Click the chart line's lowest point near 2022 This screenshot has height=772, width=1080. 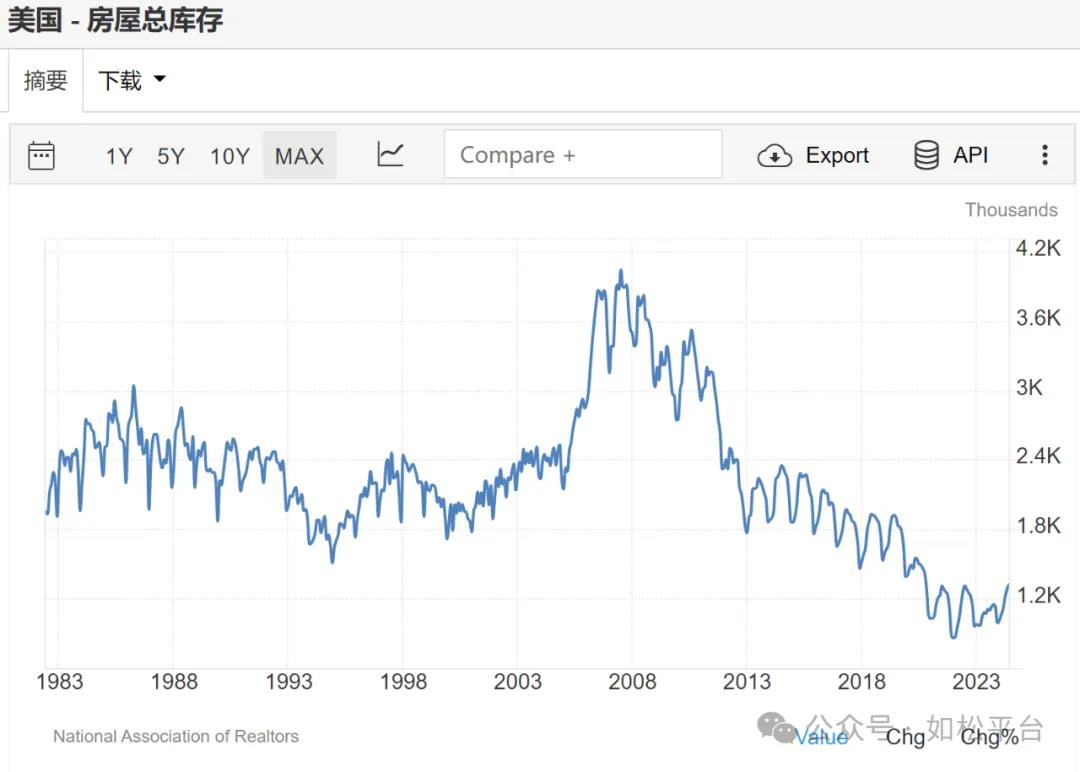coord(953,636)
